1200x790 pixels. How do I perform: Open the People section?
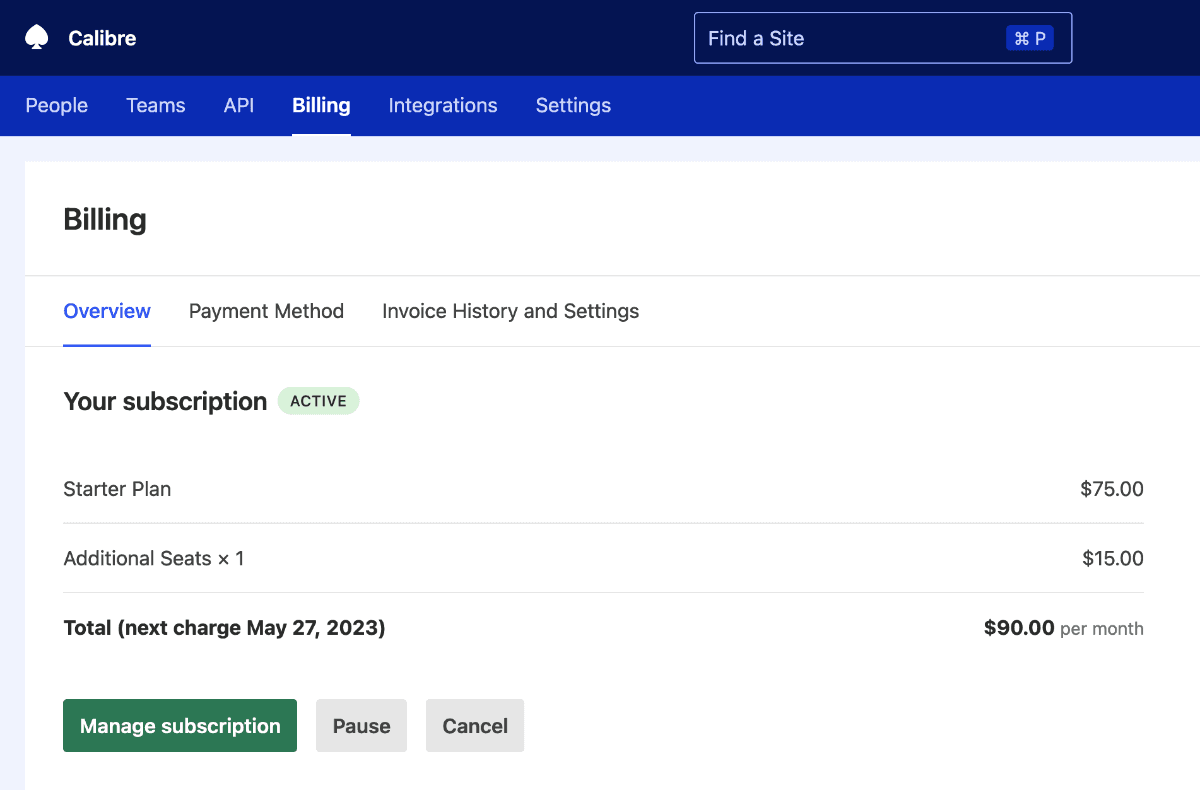(x=56, y=105)
